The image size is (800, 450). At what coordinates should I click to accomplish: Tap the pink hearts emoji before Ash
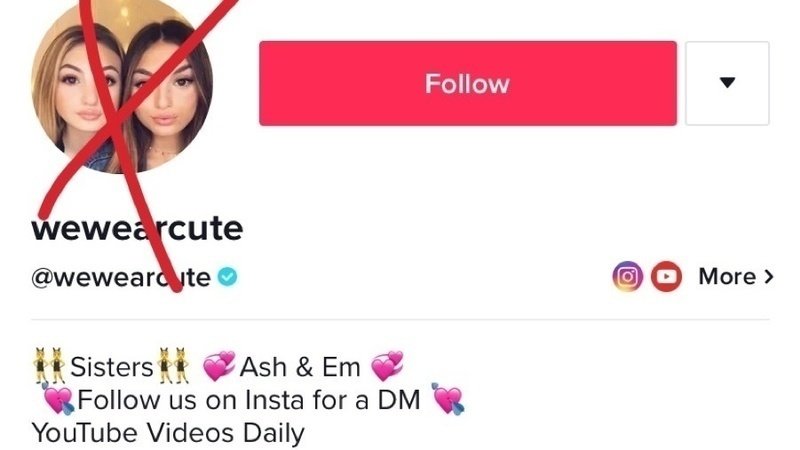point(219,366)
